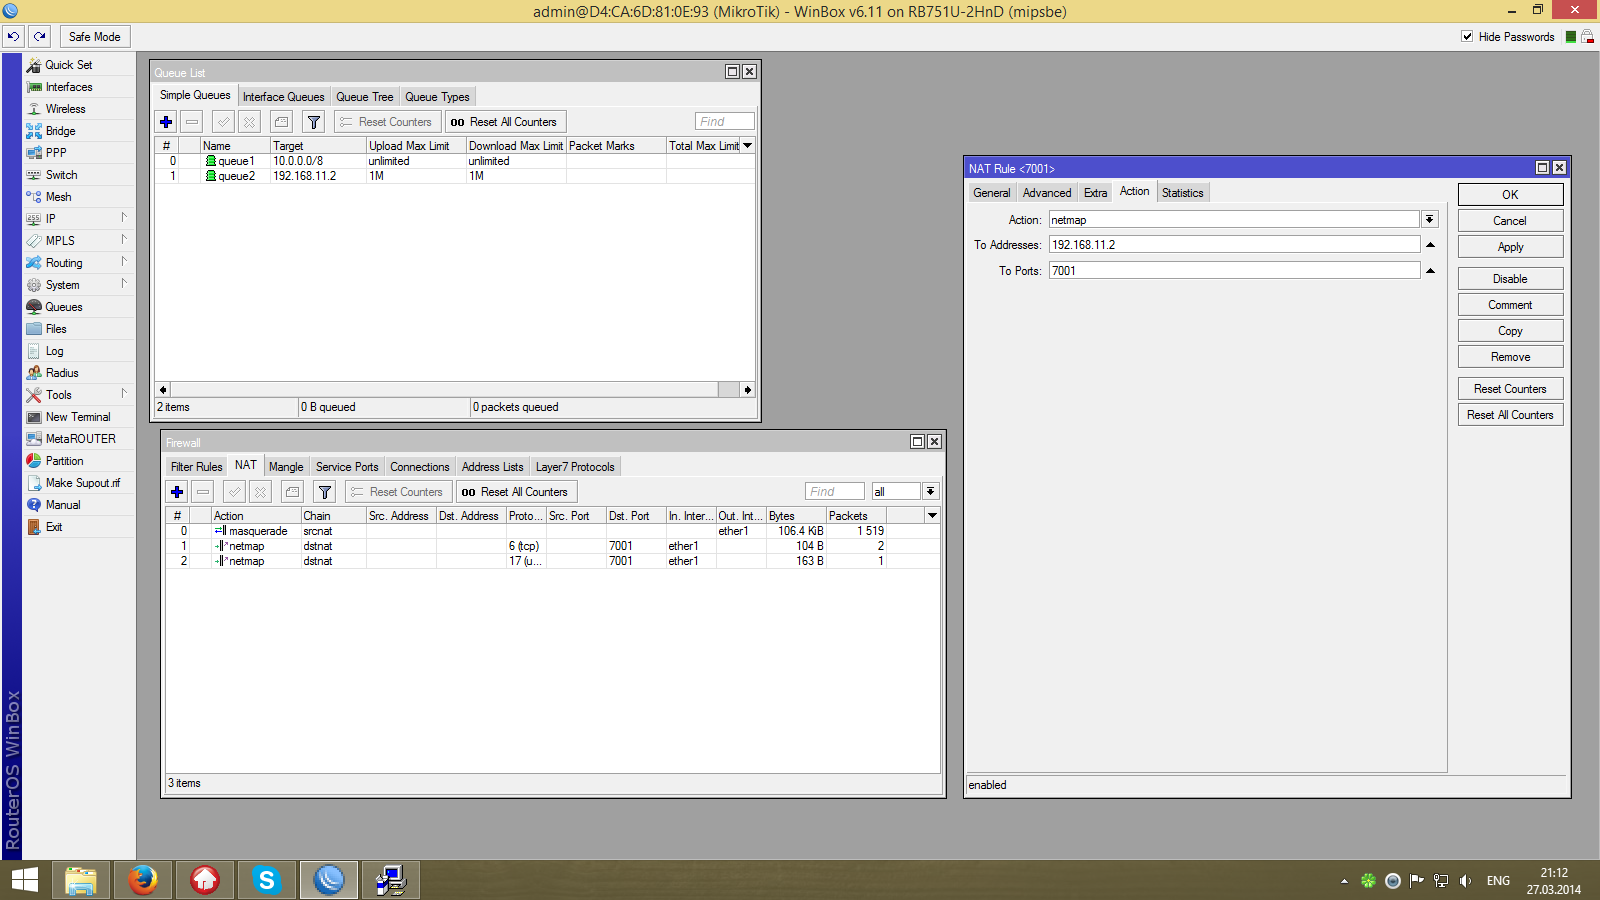
Task: Collapse the To Ports field arrow
Action: point(1430,271)
